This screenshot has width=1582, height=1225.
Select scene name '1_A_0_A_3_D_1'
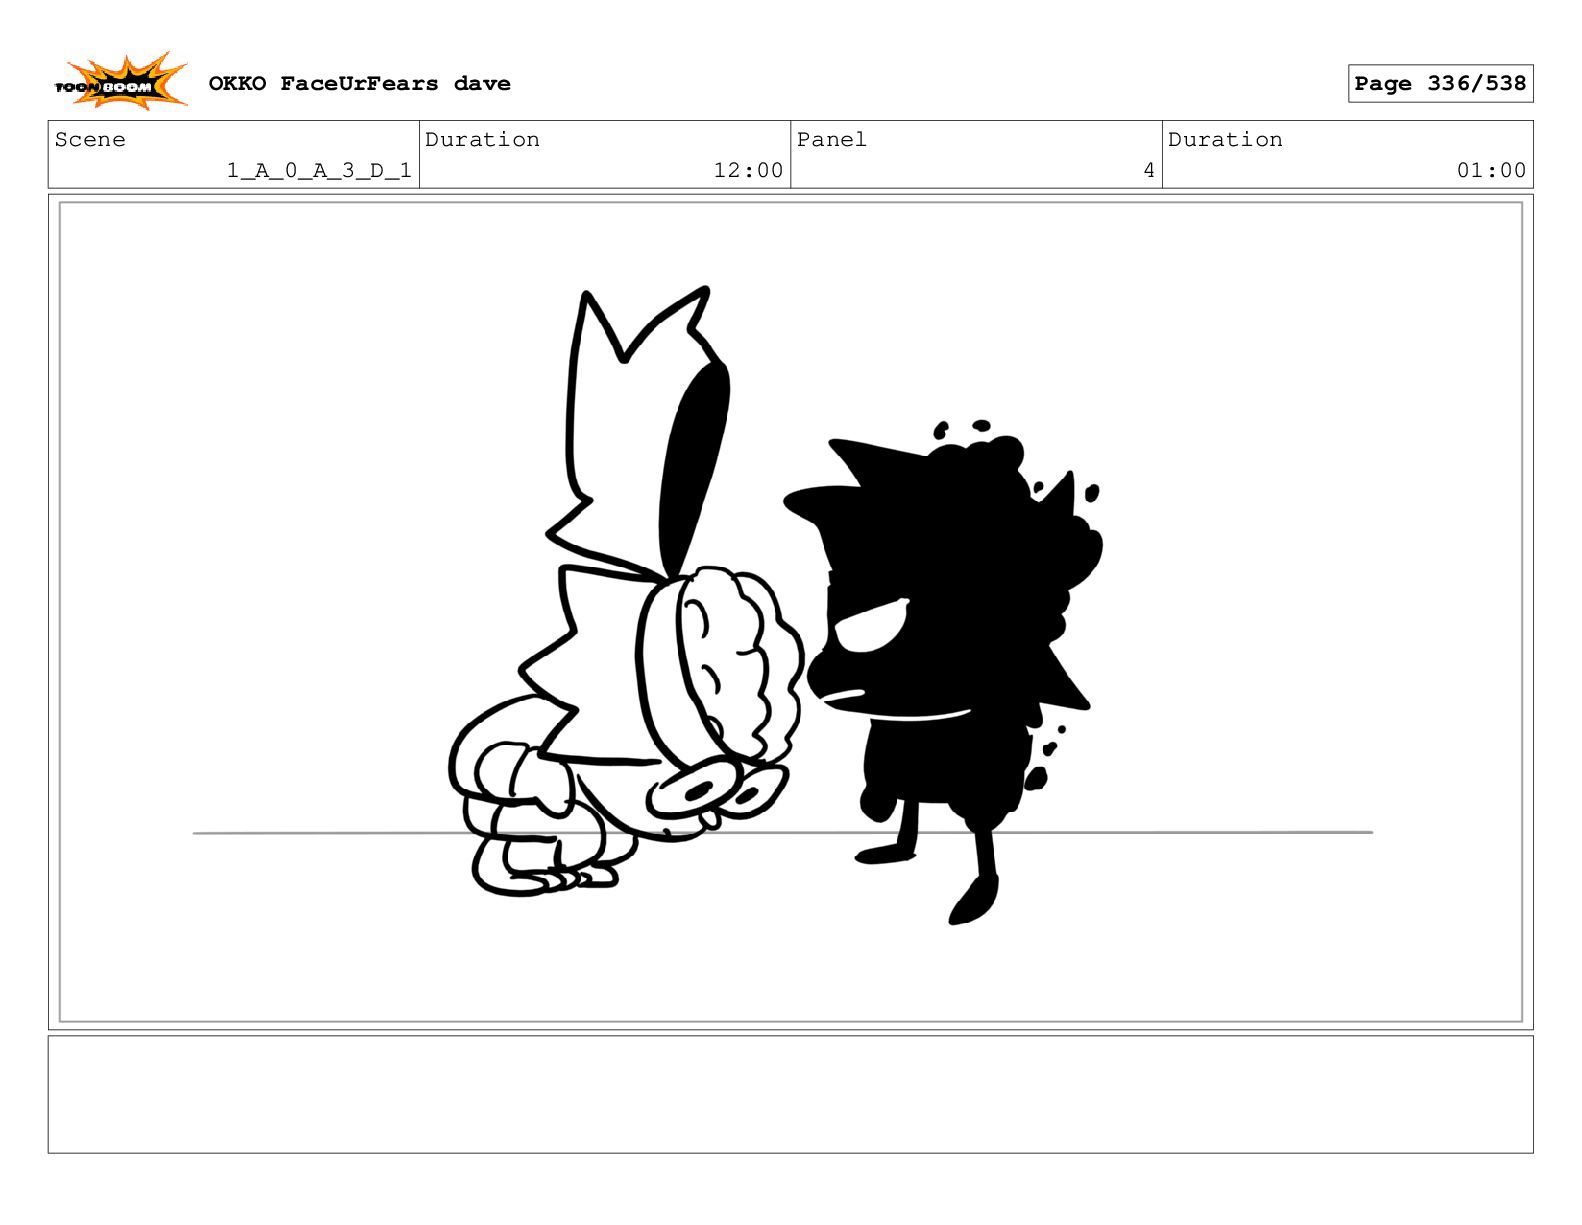tap(319, 171)
